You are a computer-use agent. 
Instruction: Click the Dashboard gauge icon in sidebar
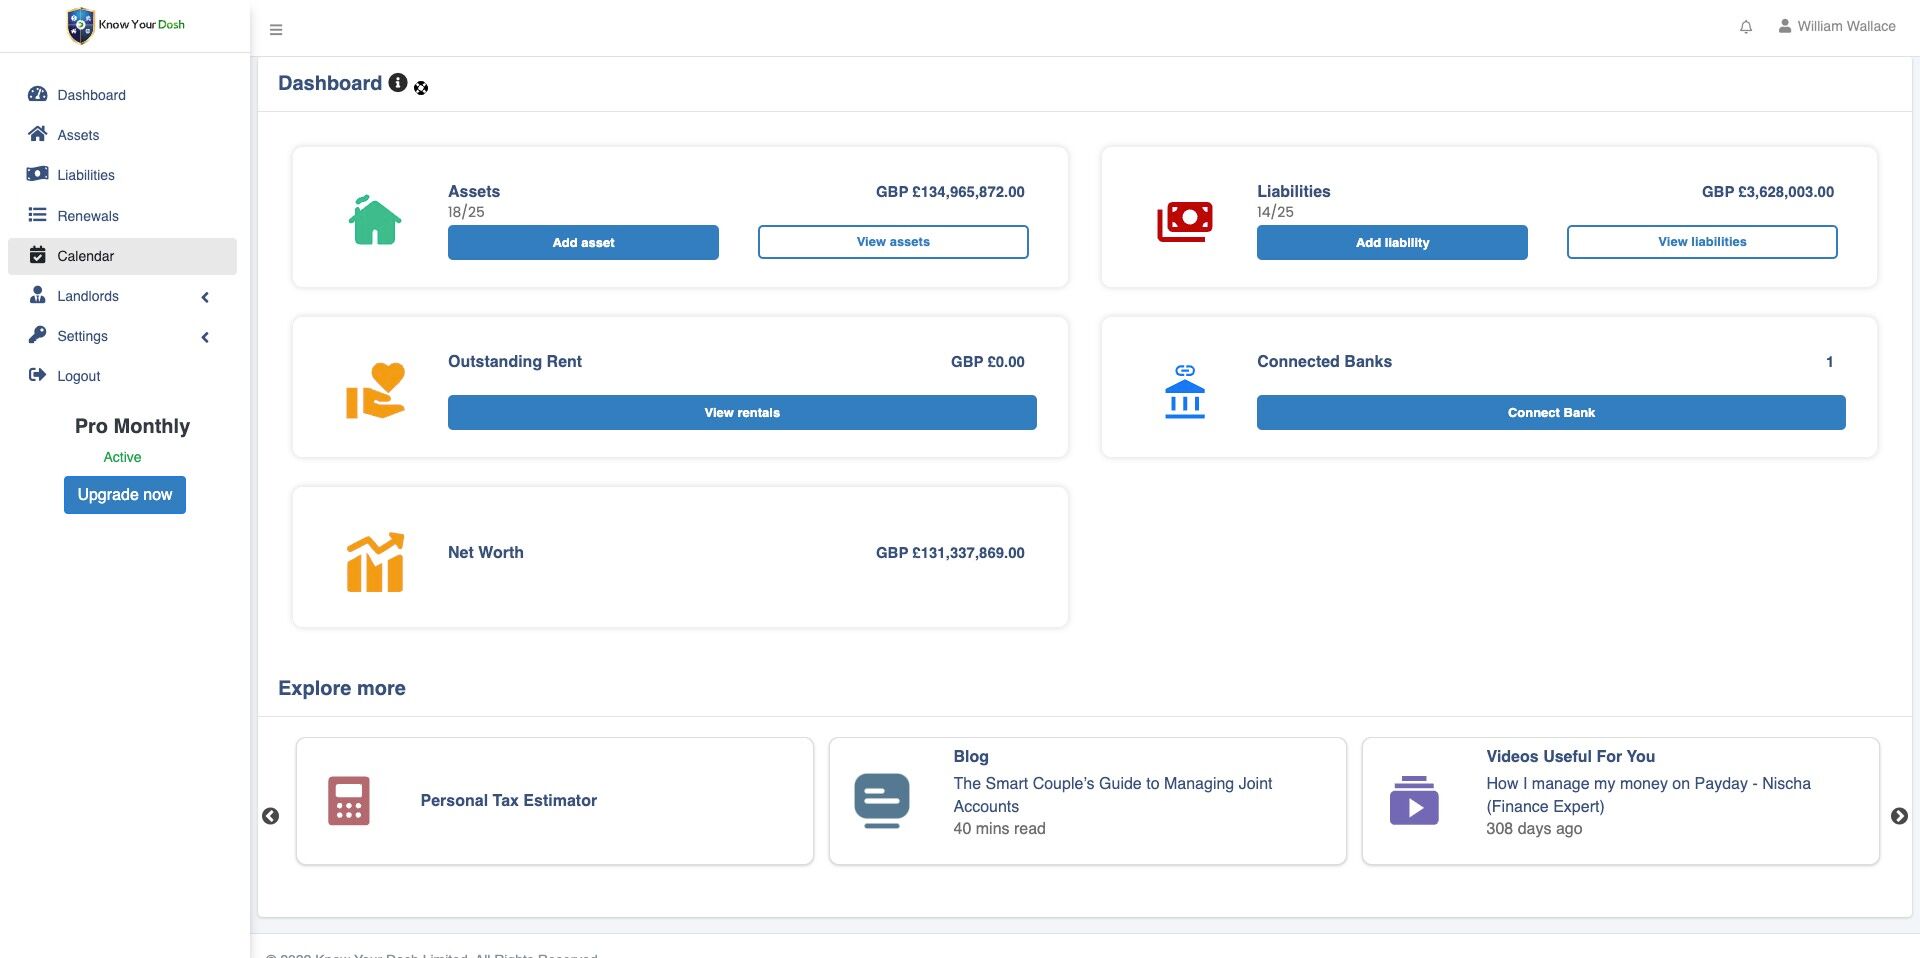38,94
